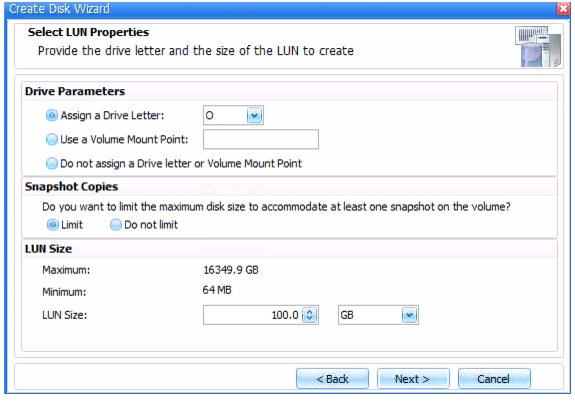Expand the GB size unit dropdown
This screenshot has height=419, width=575.
409,315
